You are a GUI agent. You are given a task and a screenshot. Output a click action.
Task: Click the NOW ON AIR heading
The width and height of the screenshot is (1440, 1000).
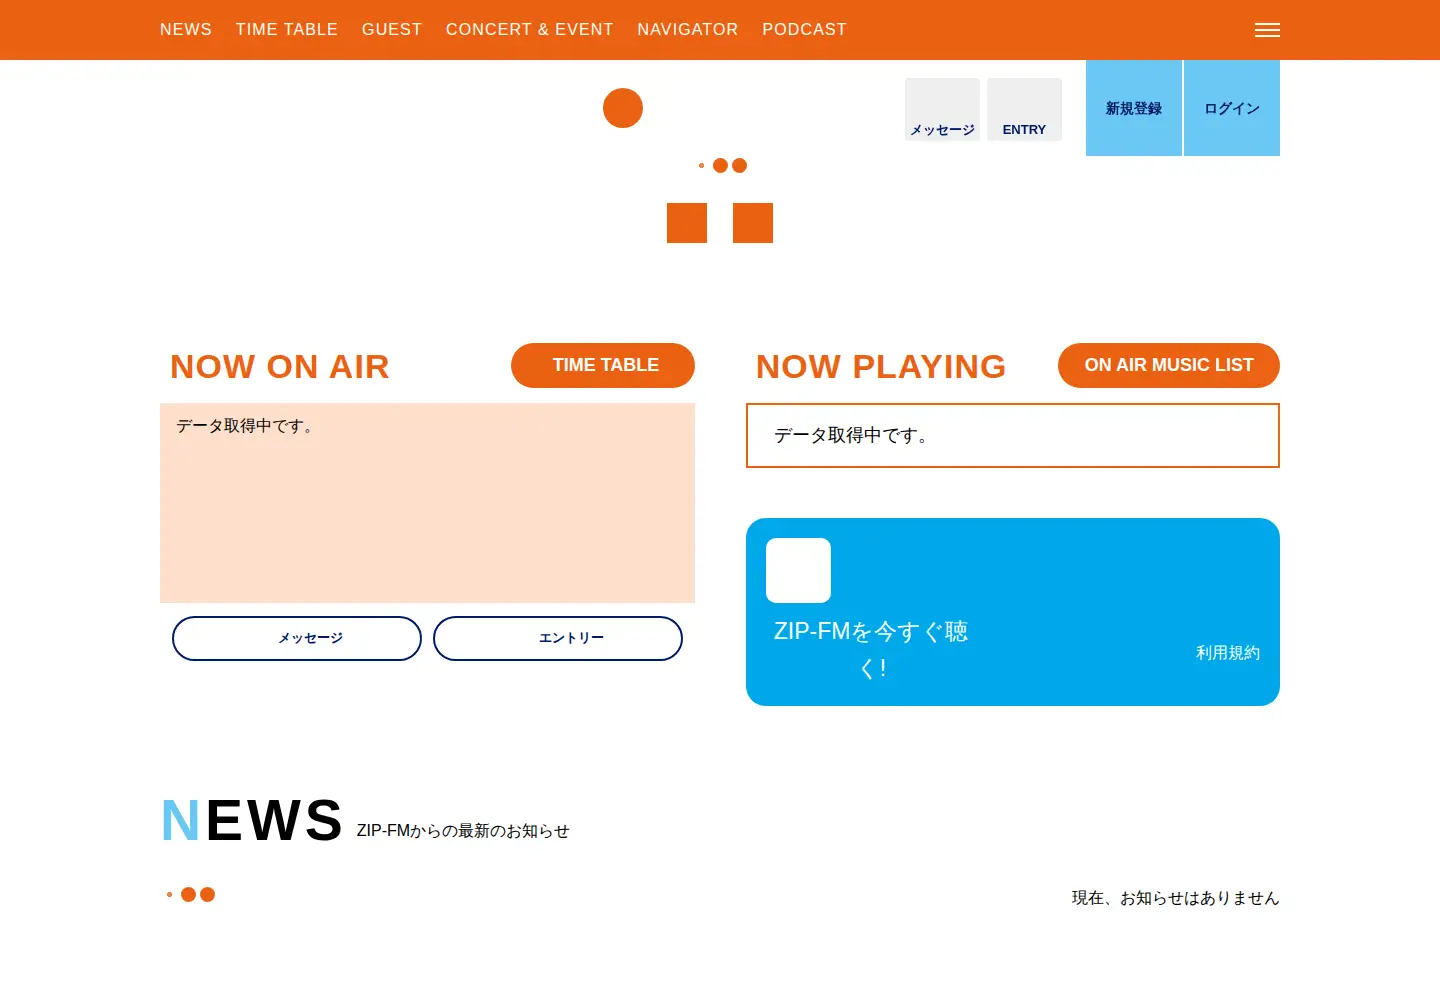click(x=280, y=367)
